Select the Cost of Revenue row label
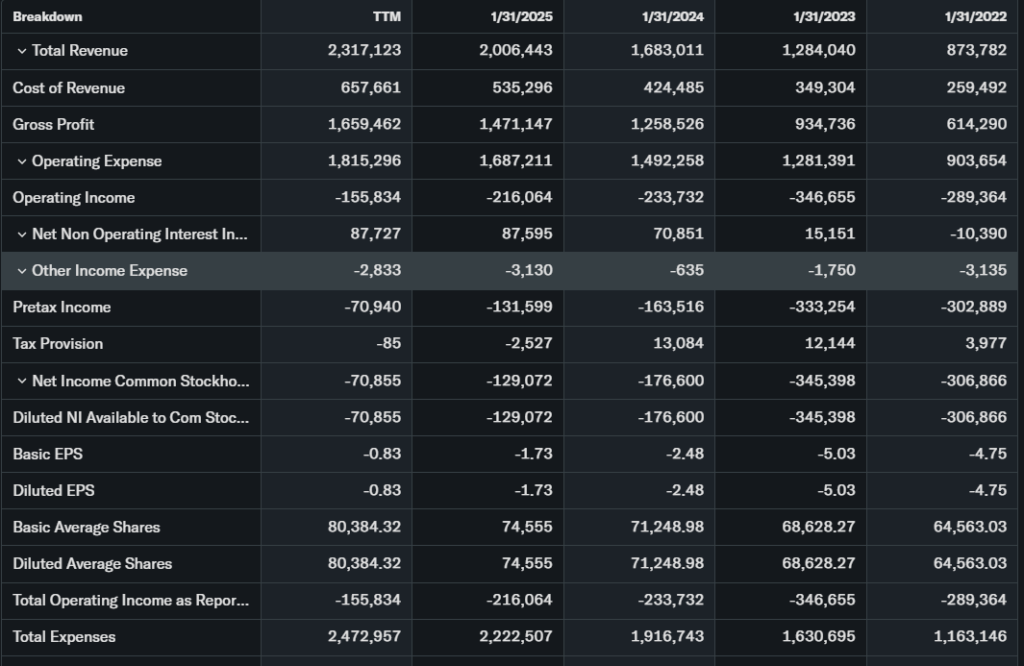The height and width of the screenshot is (666, 1024). [x=69, y=88]
